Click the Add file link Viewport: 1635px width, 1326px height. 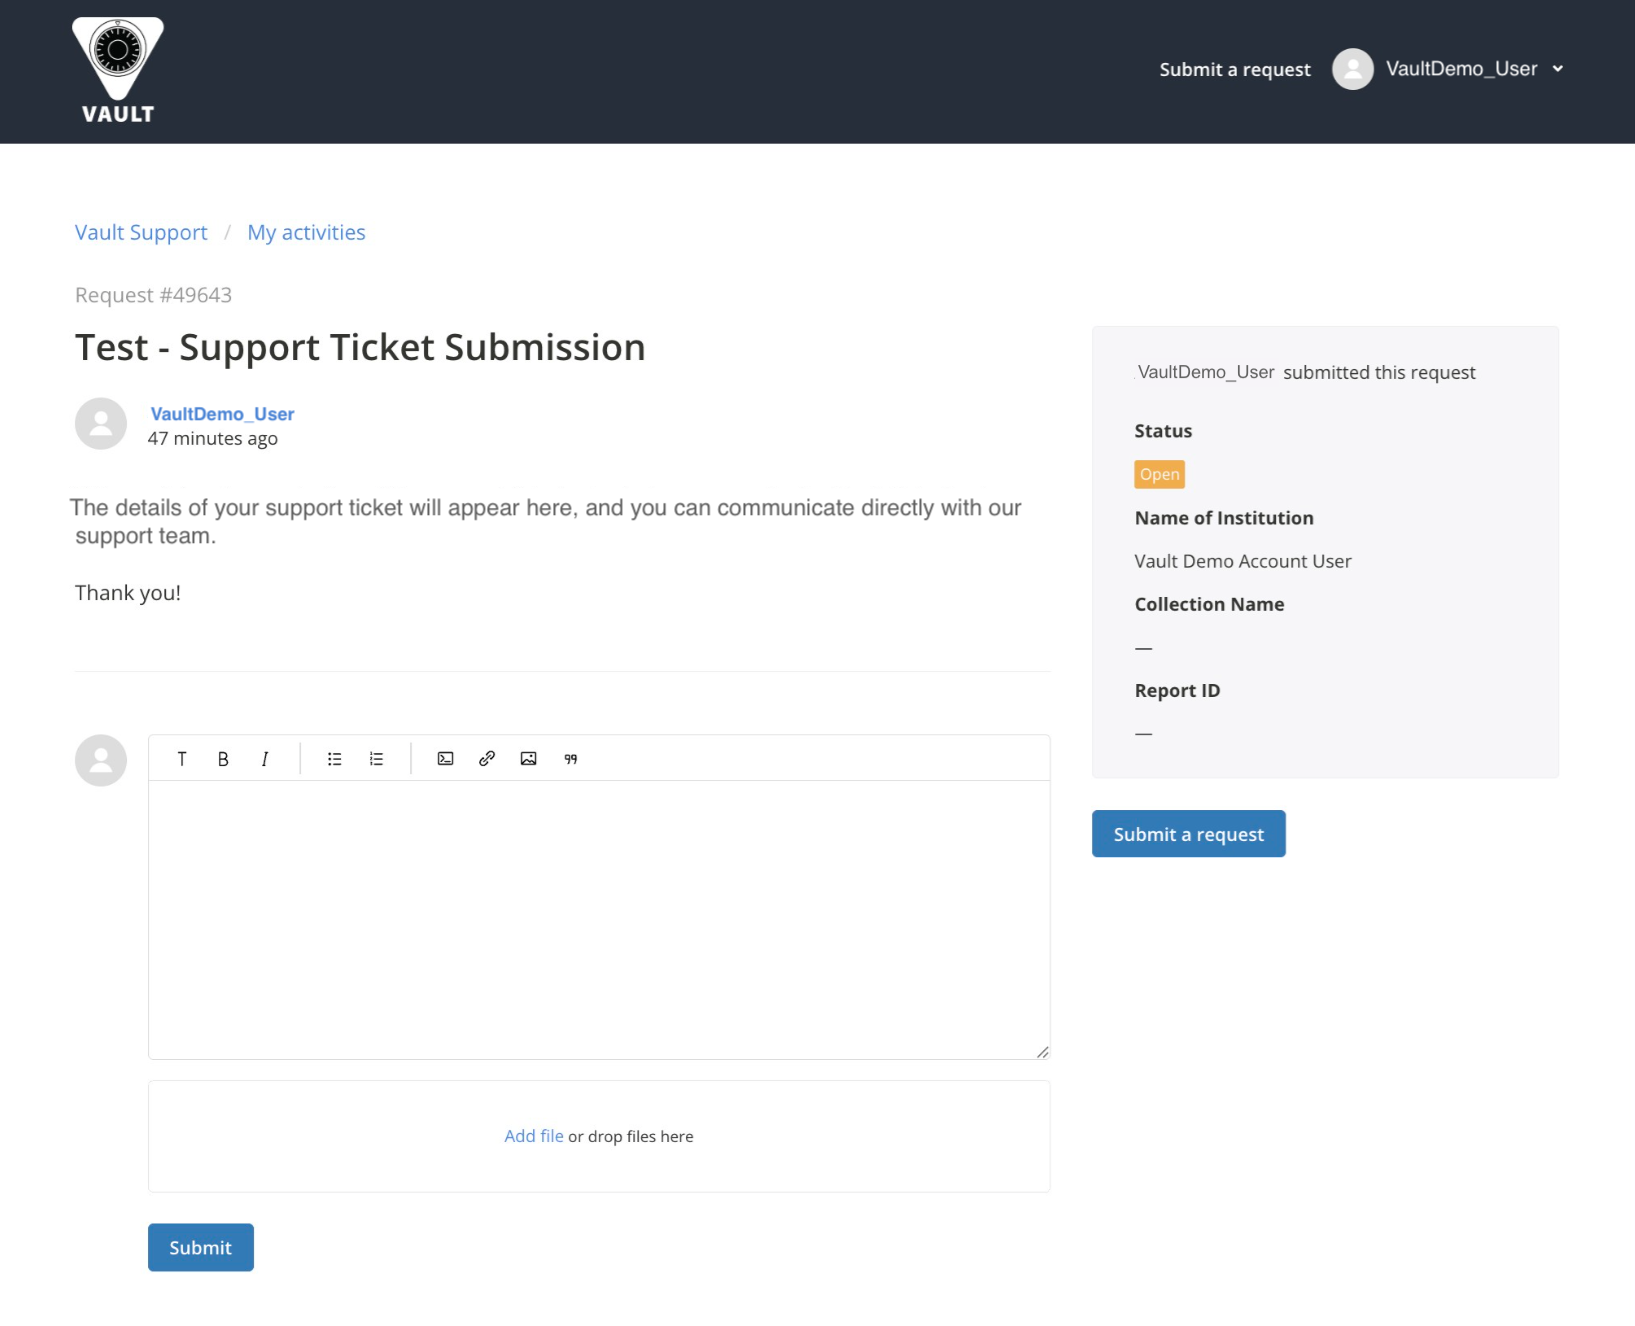coord(534,1136)
